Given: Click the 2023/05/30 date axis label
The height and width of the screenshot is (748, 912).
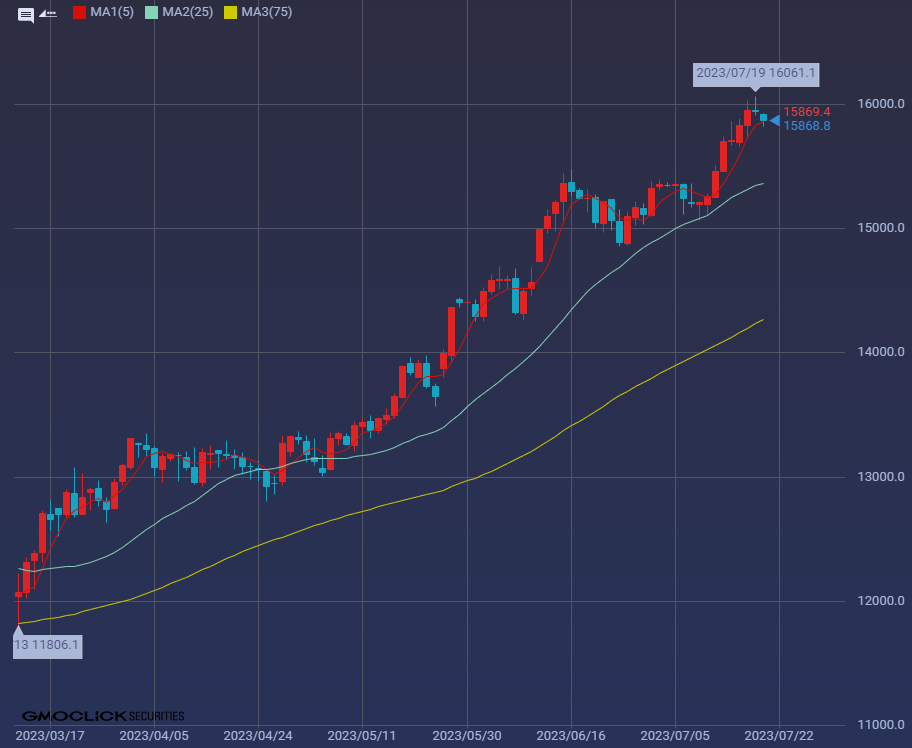Looking at the screenshot, I should (x=466, y=736).
